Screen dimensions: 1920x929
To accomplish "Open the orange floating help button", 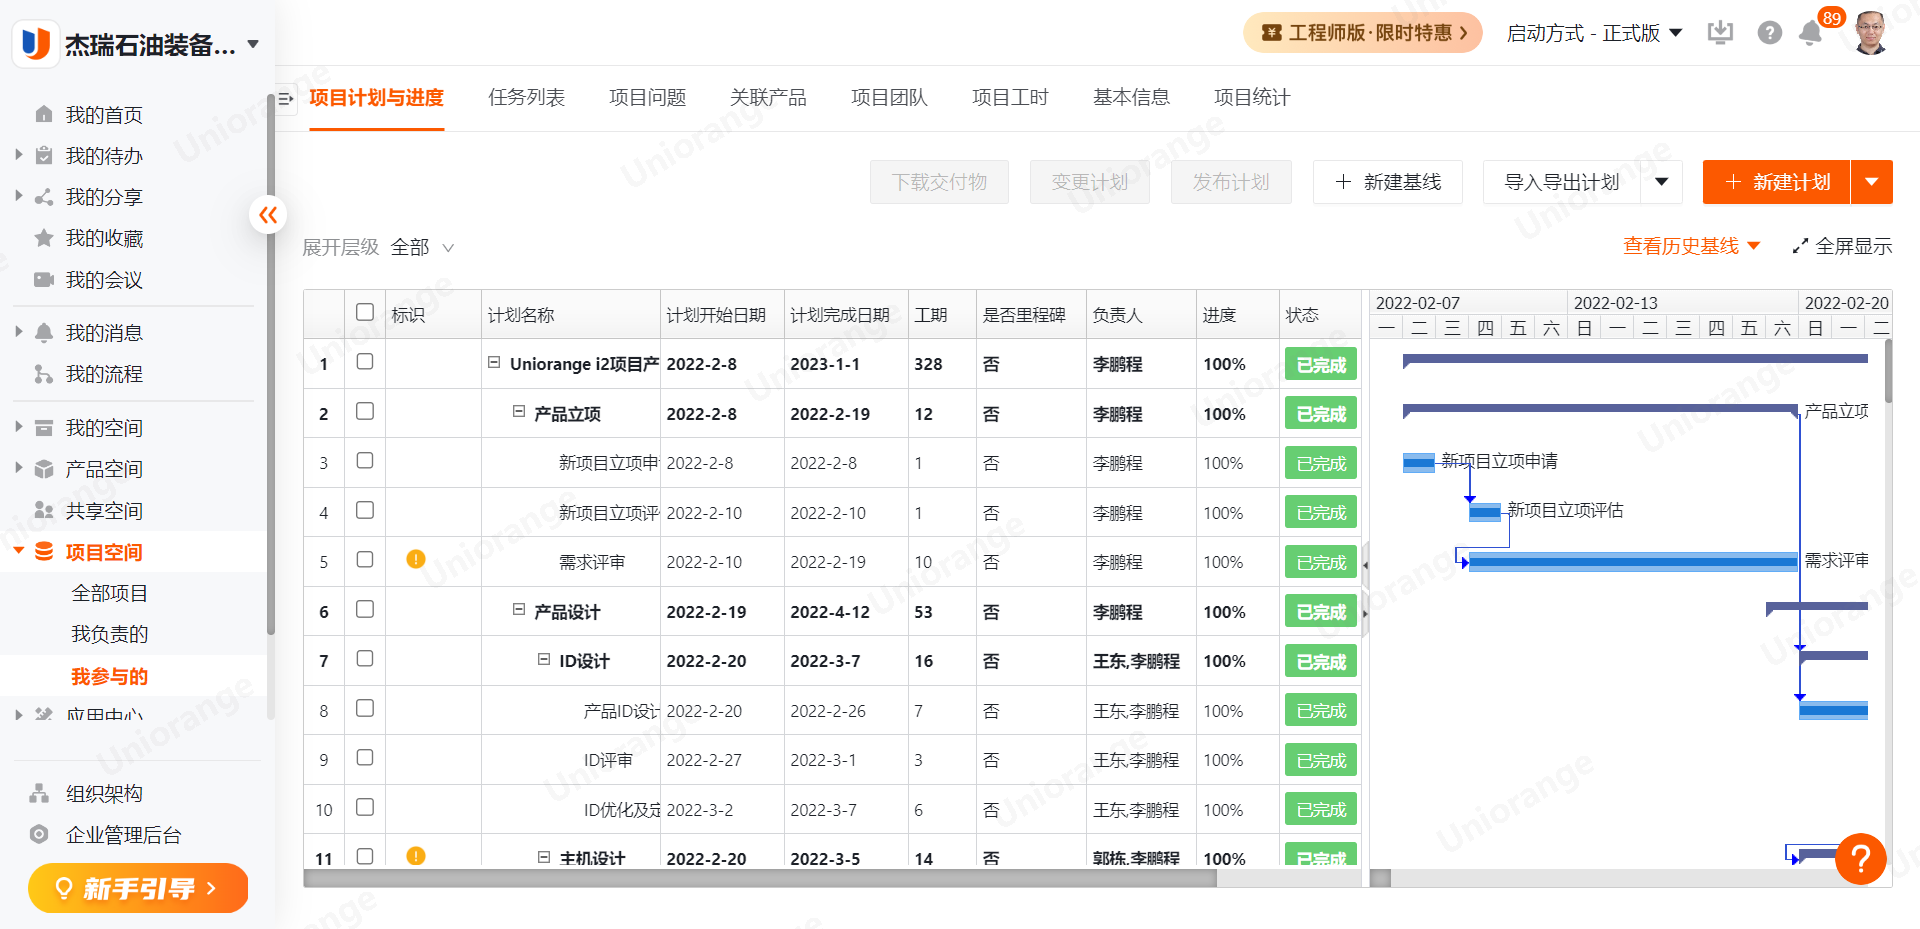I will pos(1860,859).
